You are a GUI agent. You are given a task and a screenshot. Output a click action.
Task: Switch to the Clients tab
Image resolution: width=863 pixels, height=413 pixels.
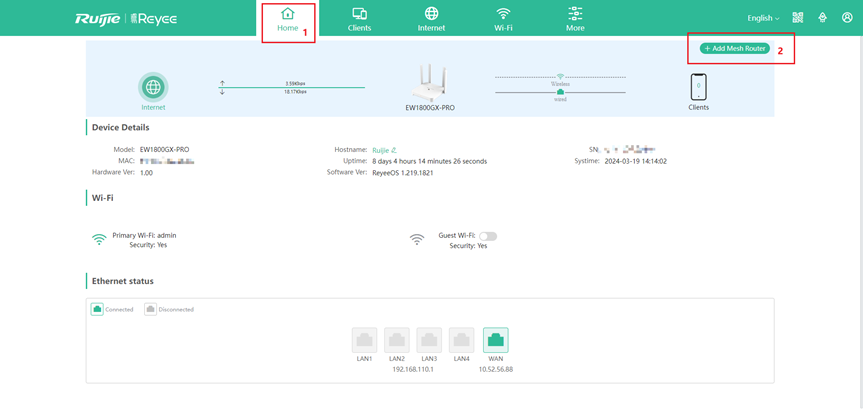tap(359, 20)
